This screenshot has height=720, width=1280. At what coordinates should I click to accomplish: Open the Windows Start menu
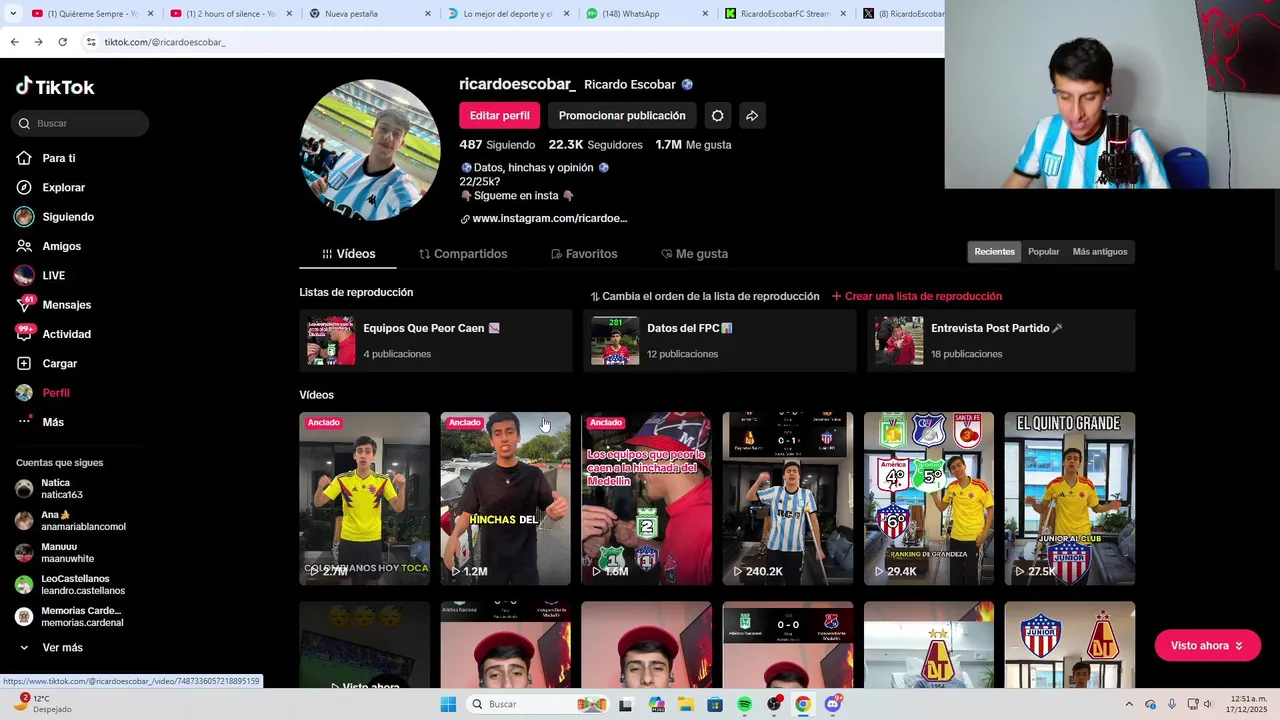click(x=447, y=704)
